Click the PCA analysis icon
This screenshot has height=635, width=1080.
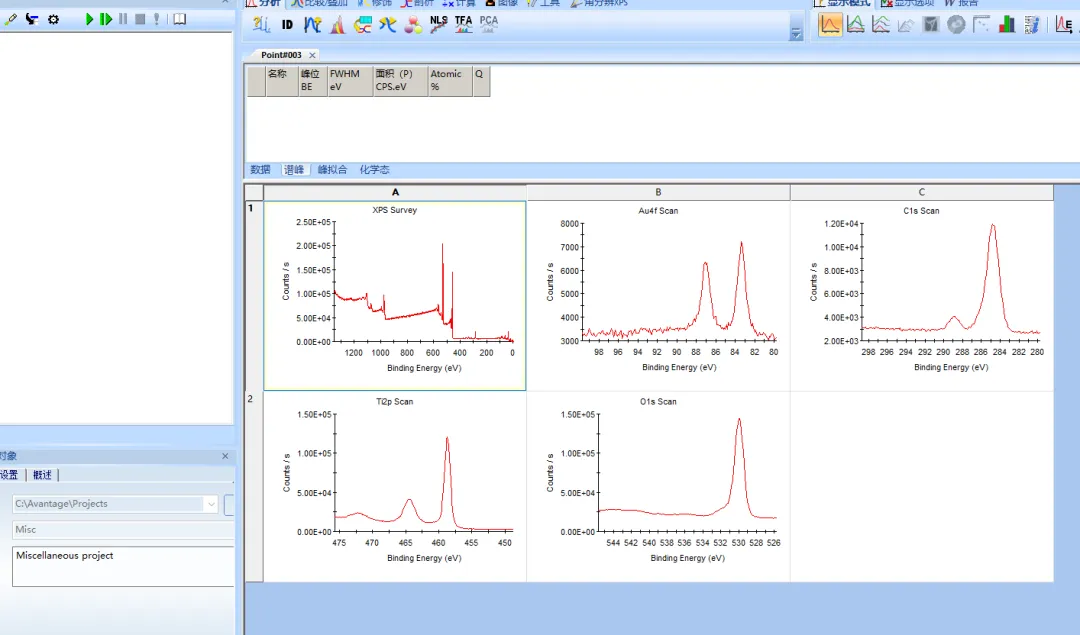point(488,24)
